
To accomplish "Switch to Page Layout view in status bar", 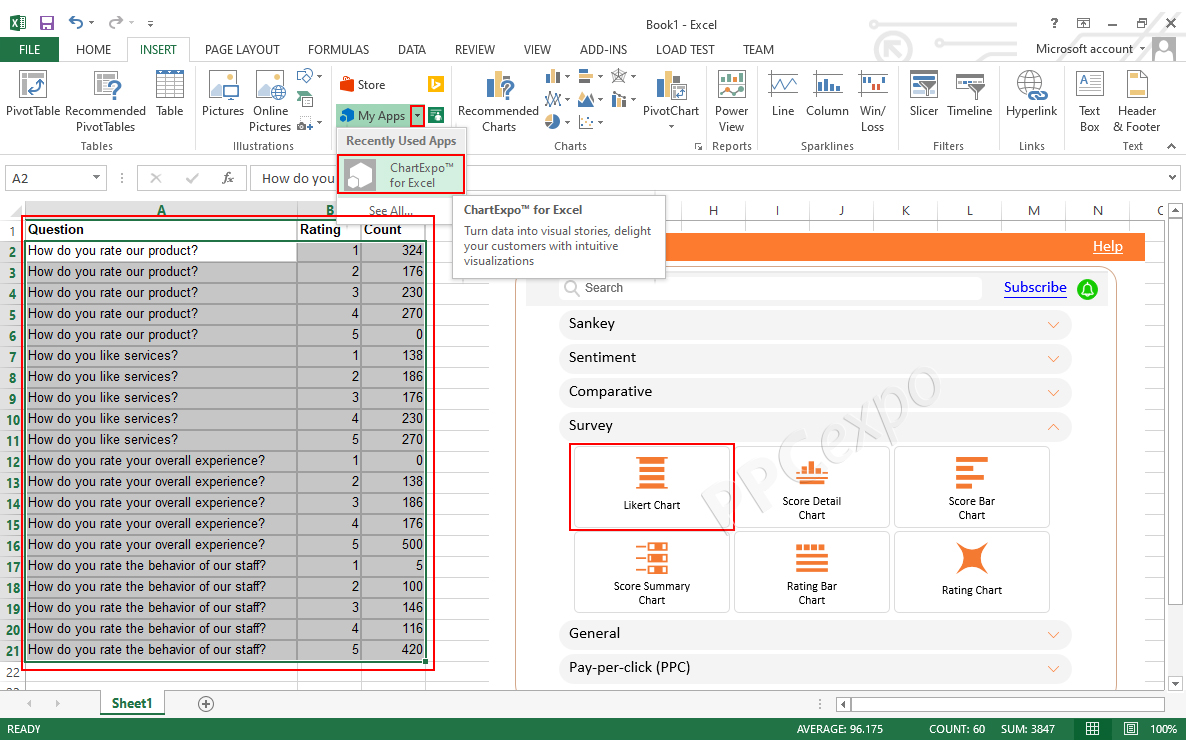I will [x=1130, y=729].
